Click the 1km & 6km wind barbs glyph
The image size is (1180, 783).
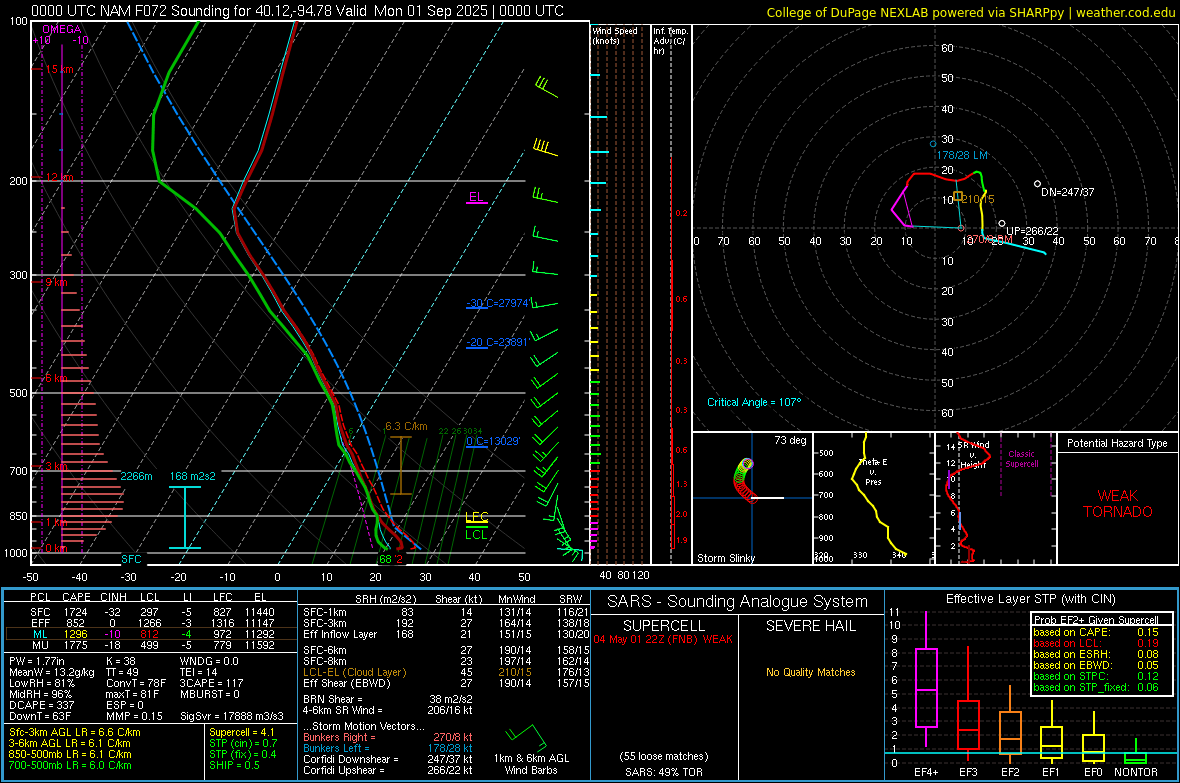526,736
